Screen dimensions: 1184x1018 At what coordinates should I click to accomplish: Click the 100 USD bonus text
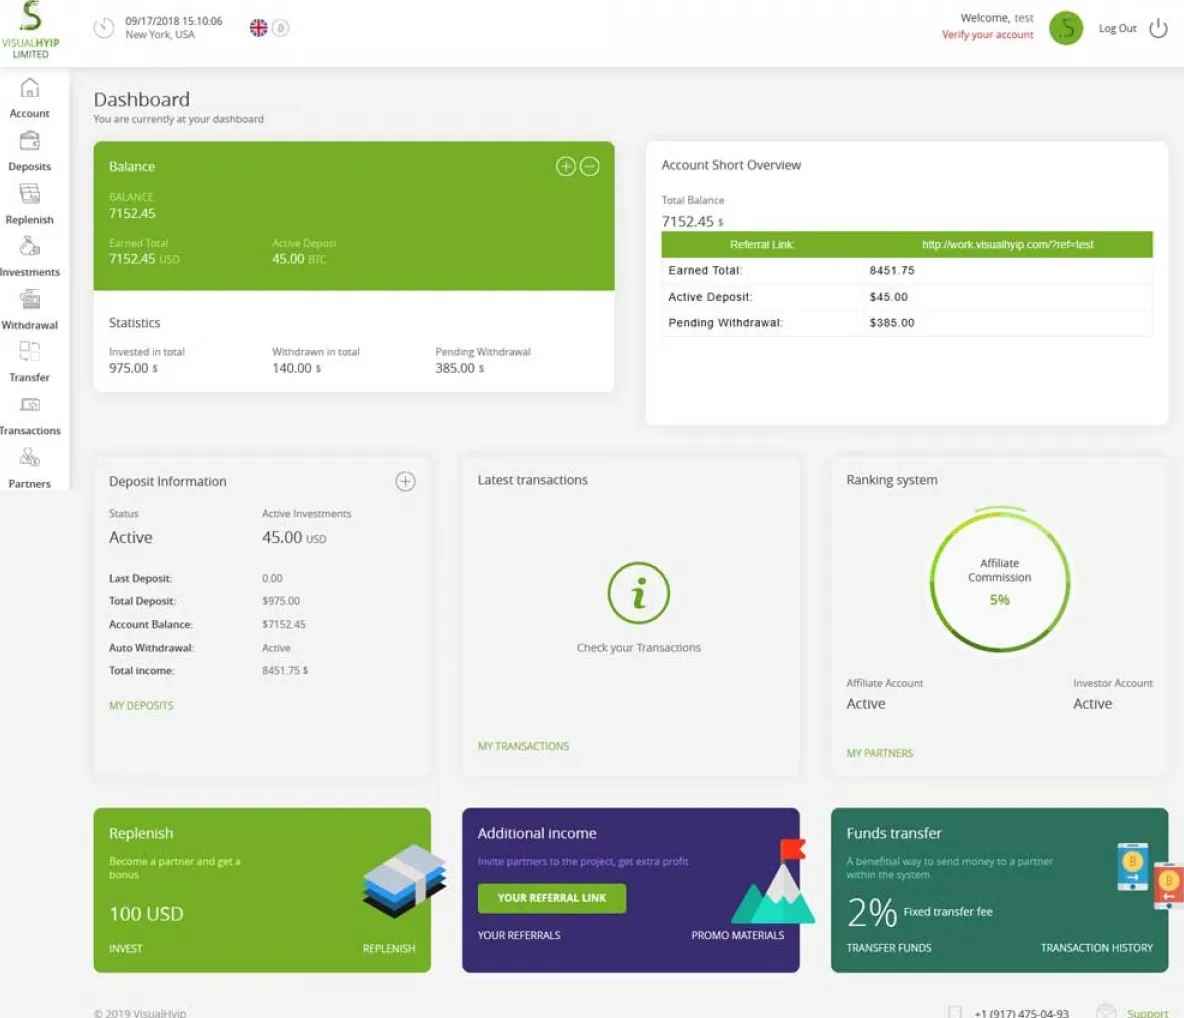(146, 914)
